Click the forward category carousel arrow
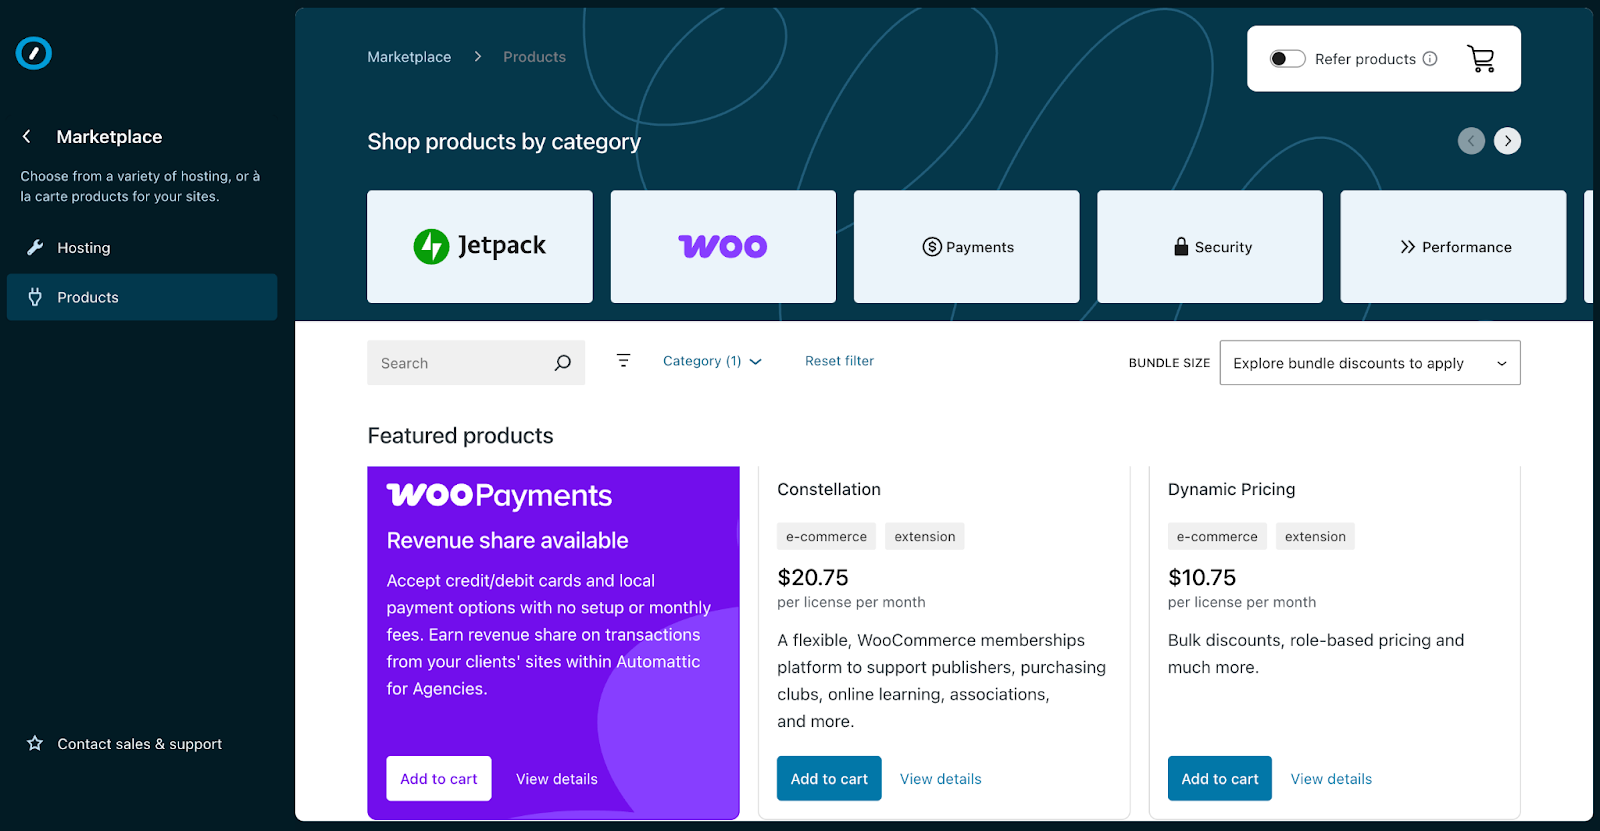 1507,140
